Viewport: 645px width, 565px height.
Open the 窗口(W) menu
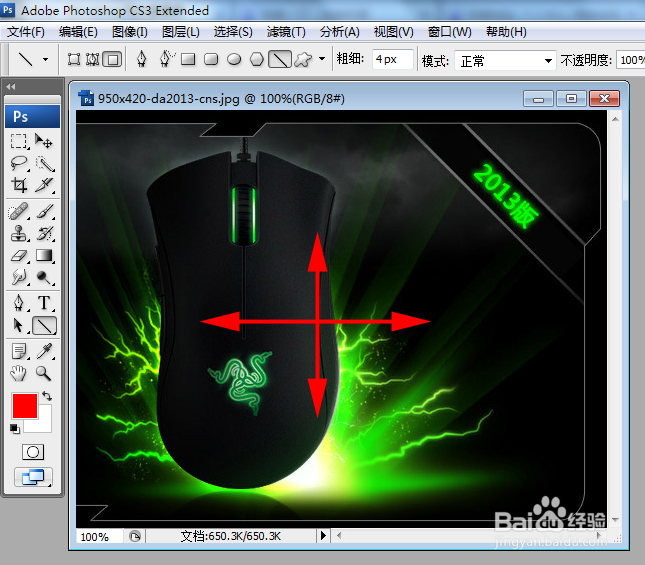click(449, 32)
